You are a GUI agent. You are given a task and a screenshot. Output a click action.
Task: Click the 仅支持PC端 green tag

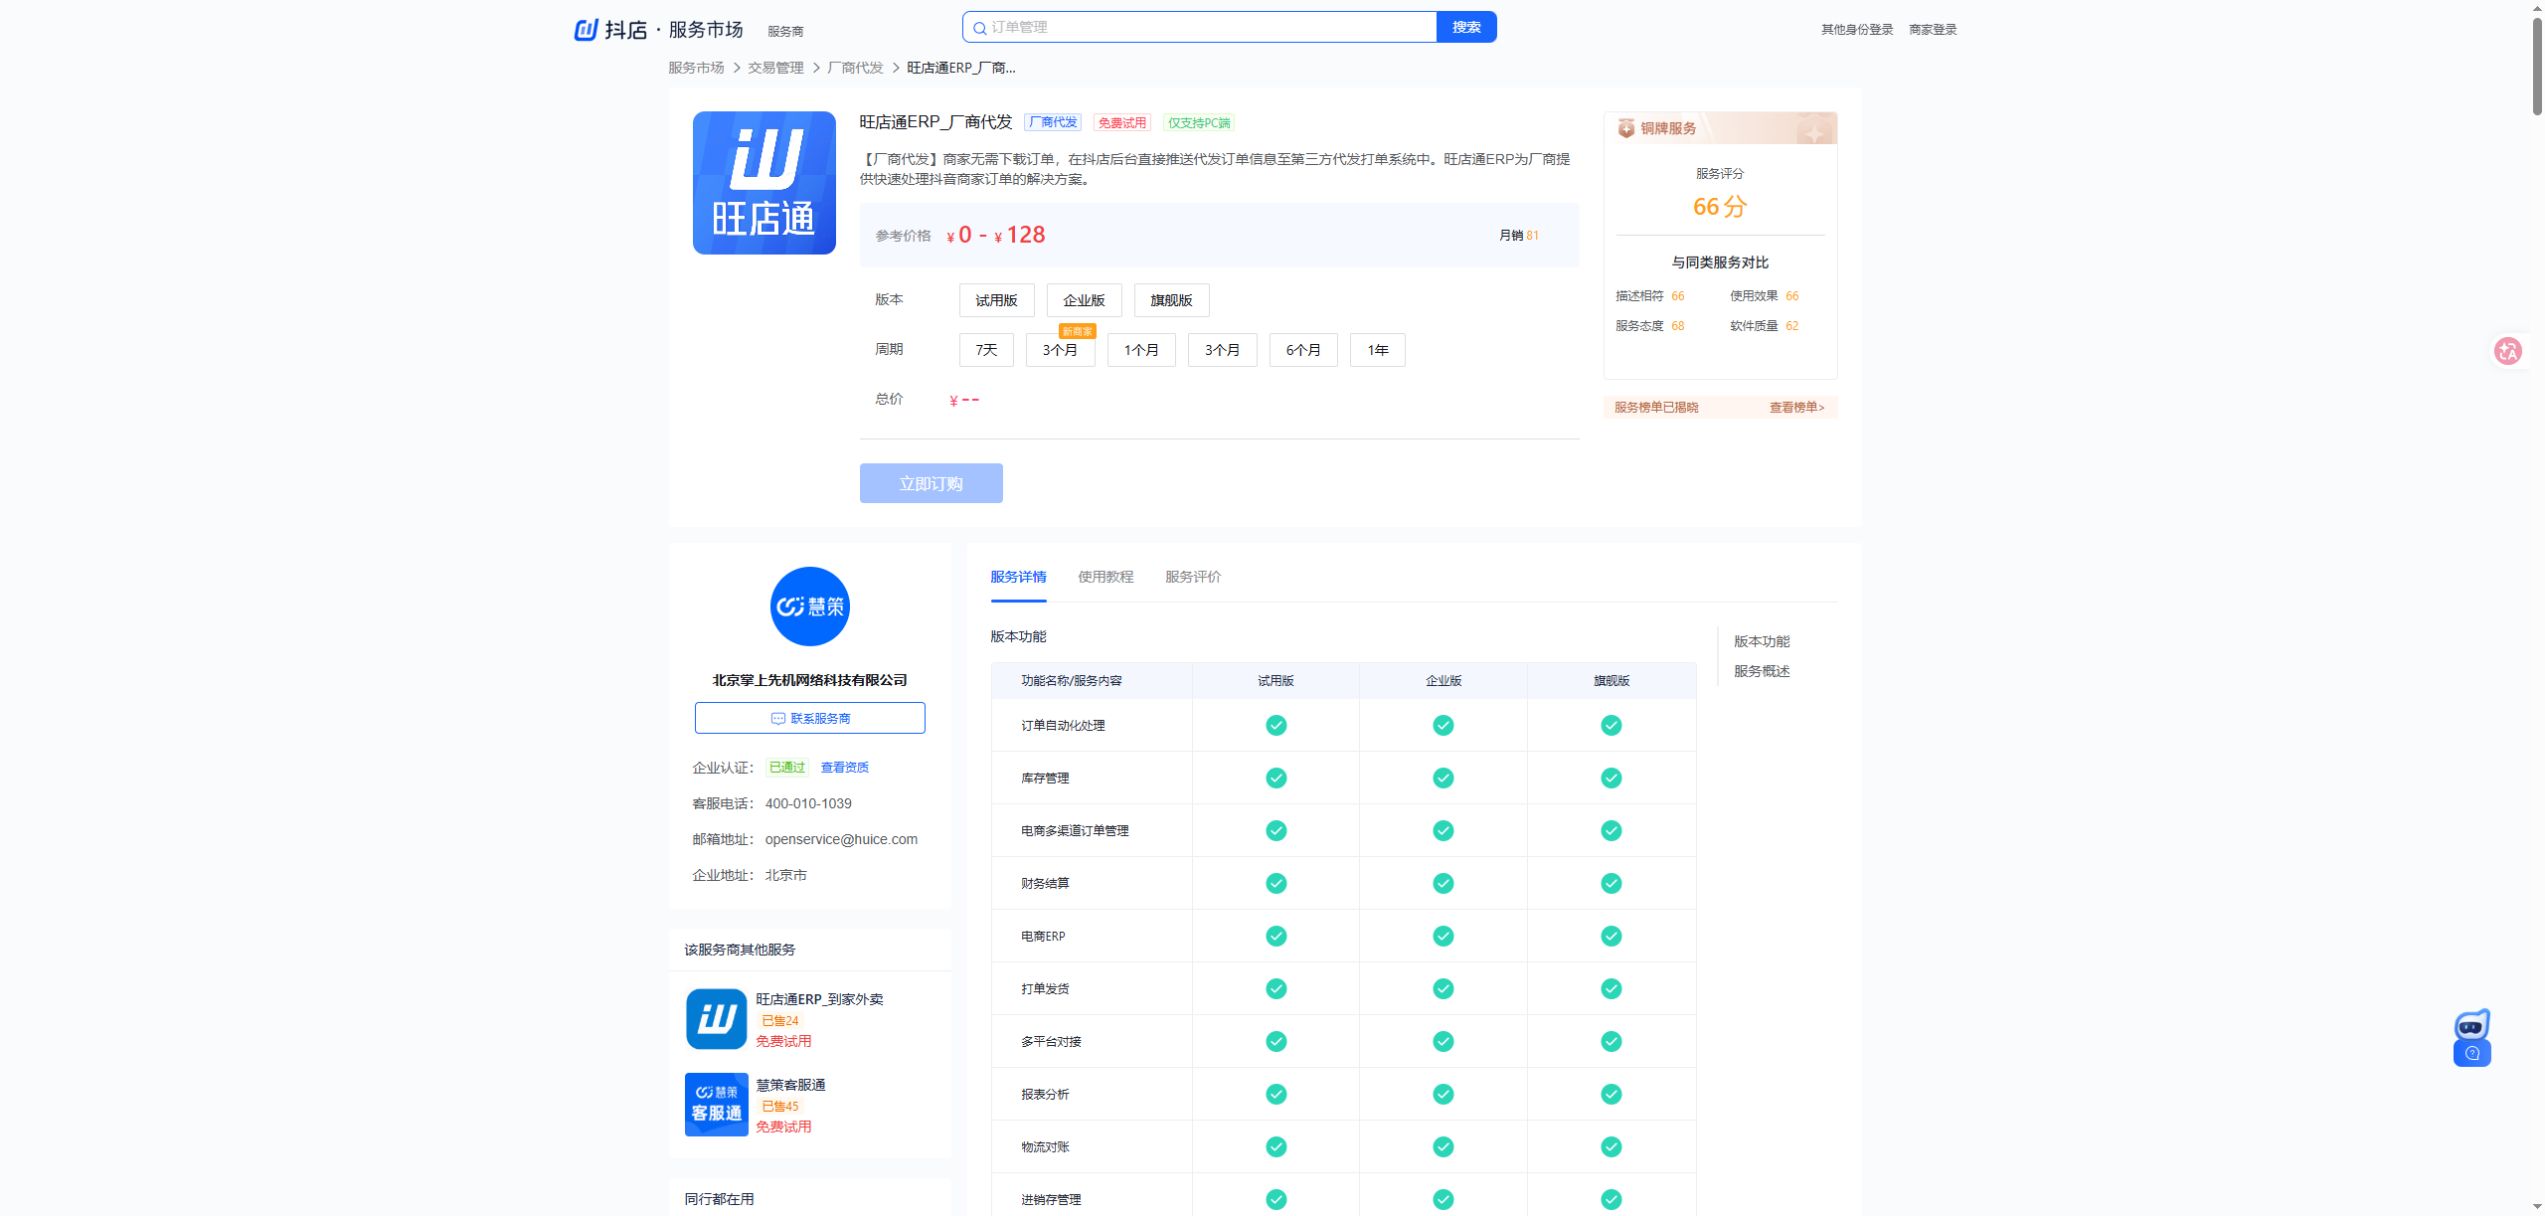pyautogui.click(x=1198, y=123)
